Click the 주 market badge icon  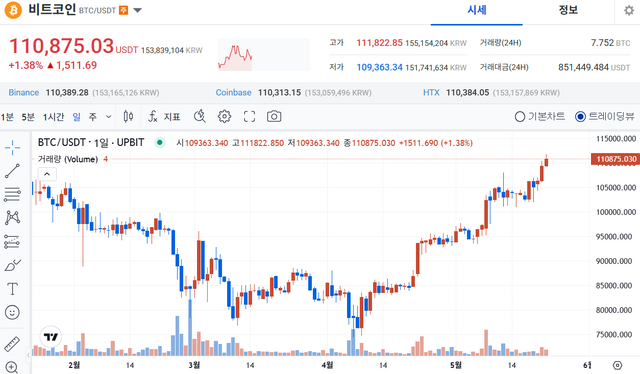[x=123, y=11]
